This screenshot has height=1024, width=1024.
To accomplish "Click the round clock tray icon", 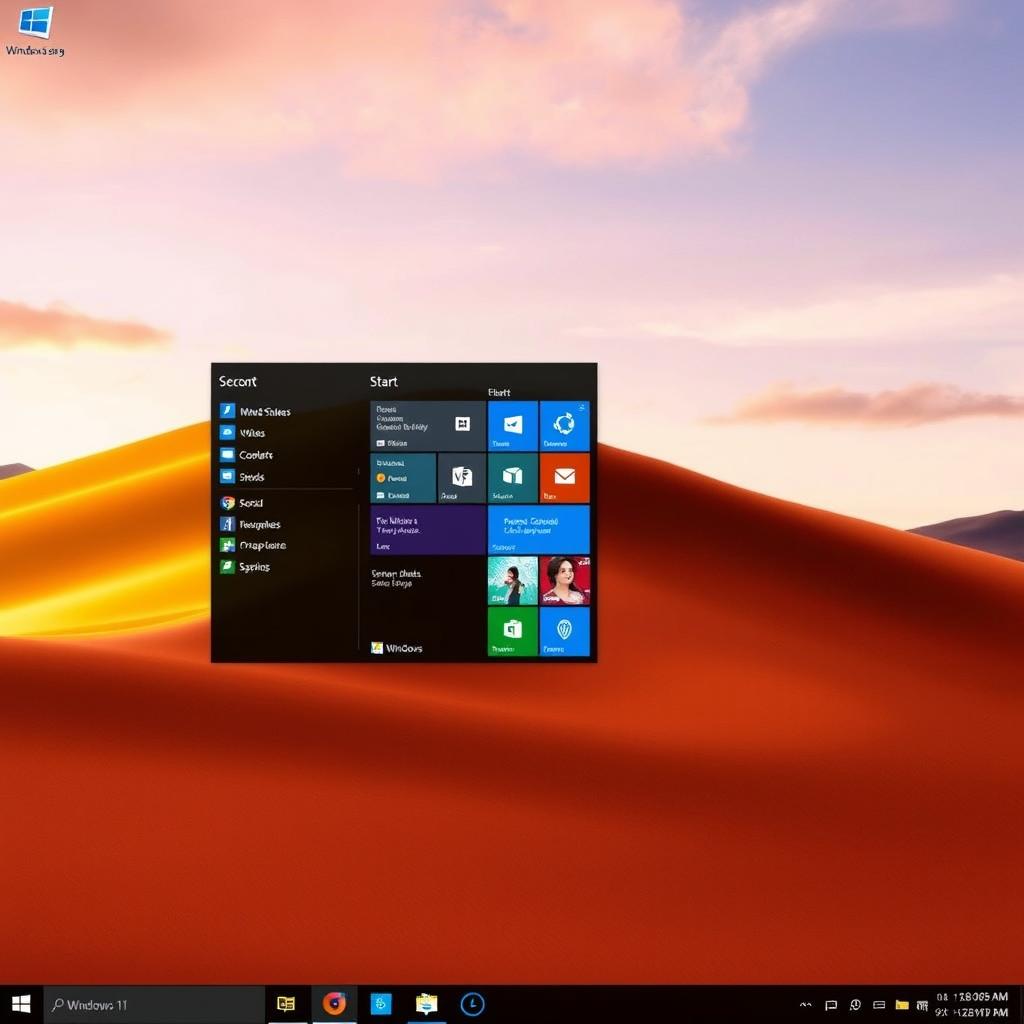I will [855, 1004].
